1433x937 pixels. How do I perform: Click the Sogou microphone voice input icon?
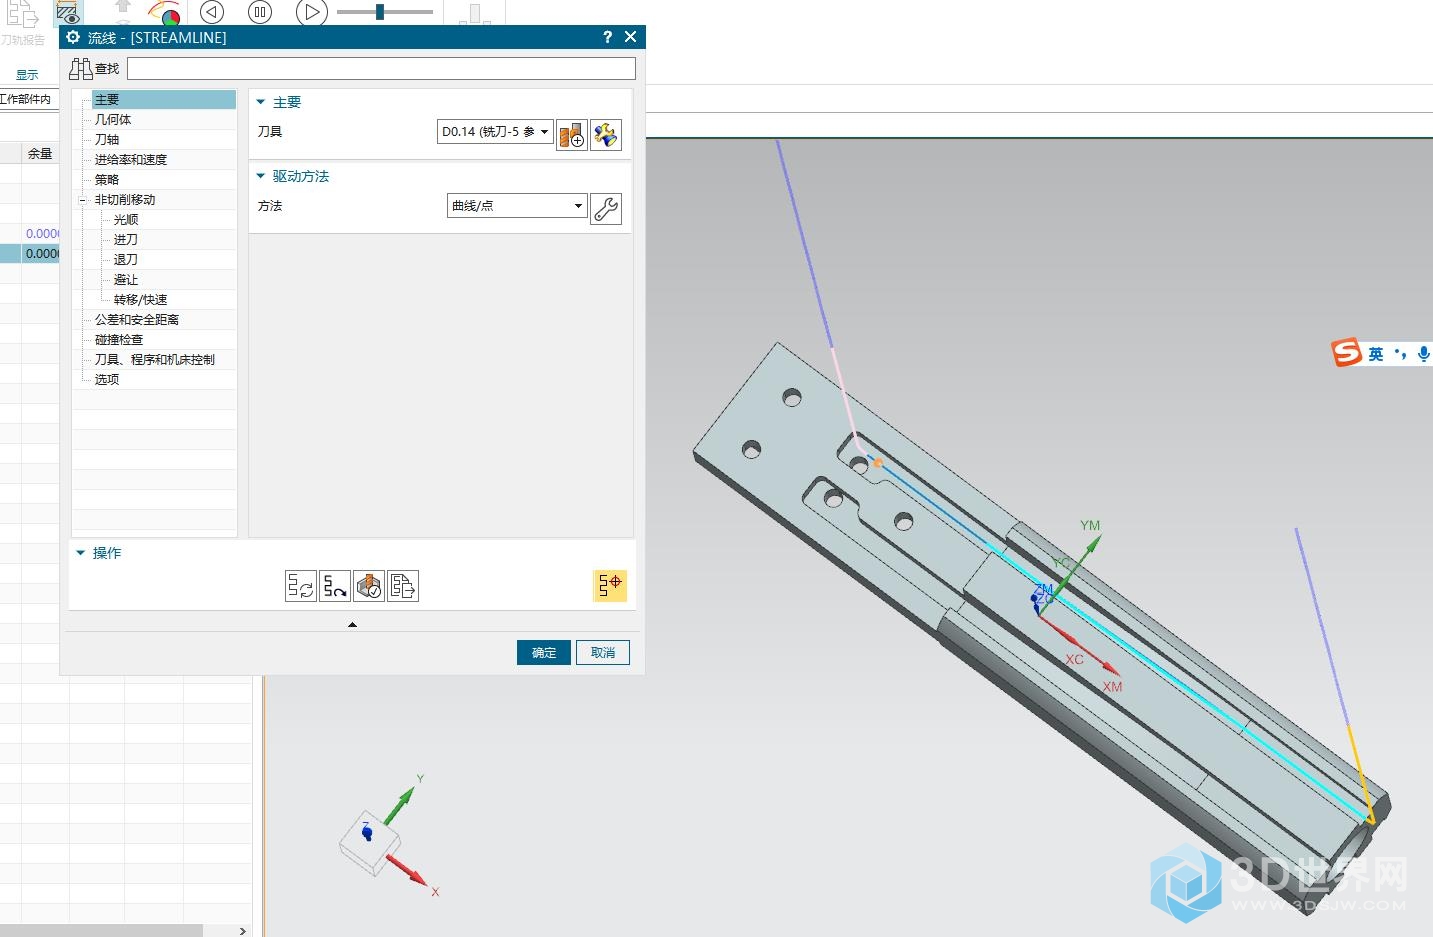pos(1423,353)
